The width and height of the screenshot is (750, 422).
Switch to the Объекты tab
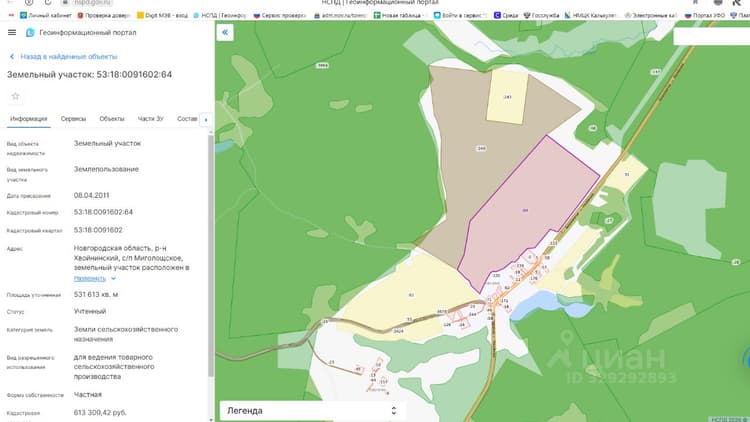point(112,119)
